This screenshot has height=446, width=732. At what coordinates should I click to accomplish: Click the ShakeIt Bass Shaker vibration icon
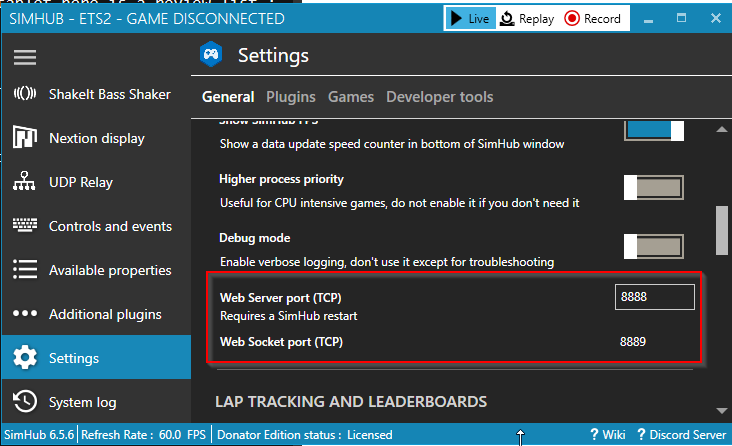[25, 94]
